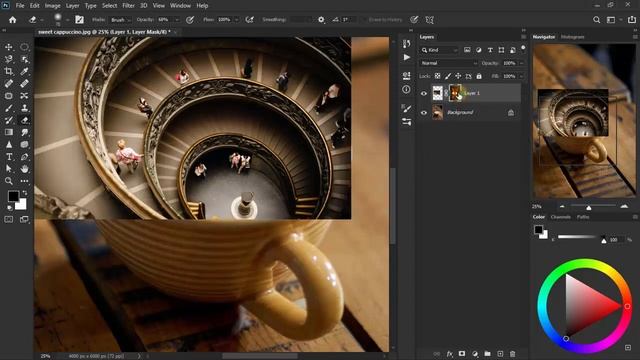Open layer Opacity dropdown arrow
The height and width of the screenshot is (360, 640).
(522, 63)
